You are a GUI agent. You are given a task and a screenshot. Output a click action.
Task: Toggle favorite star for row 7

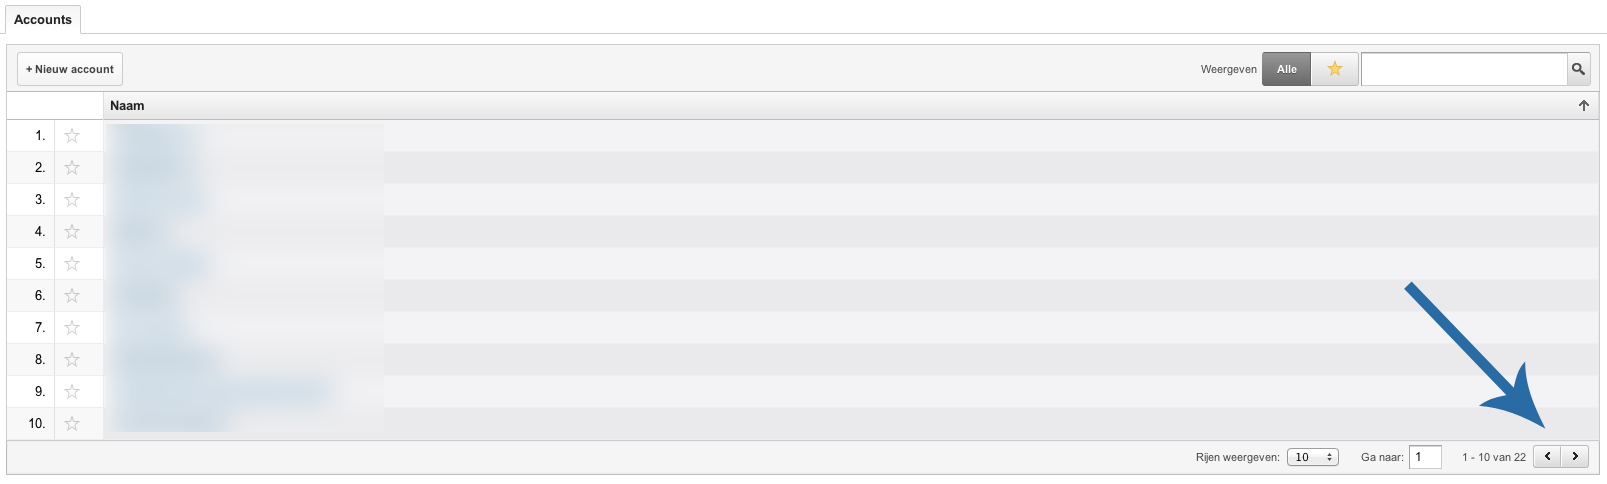72,328
